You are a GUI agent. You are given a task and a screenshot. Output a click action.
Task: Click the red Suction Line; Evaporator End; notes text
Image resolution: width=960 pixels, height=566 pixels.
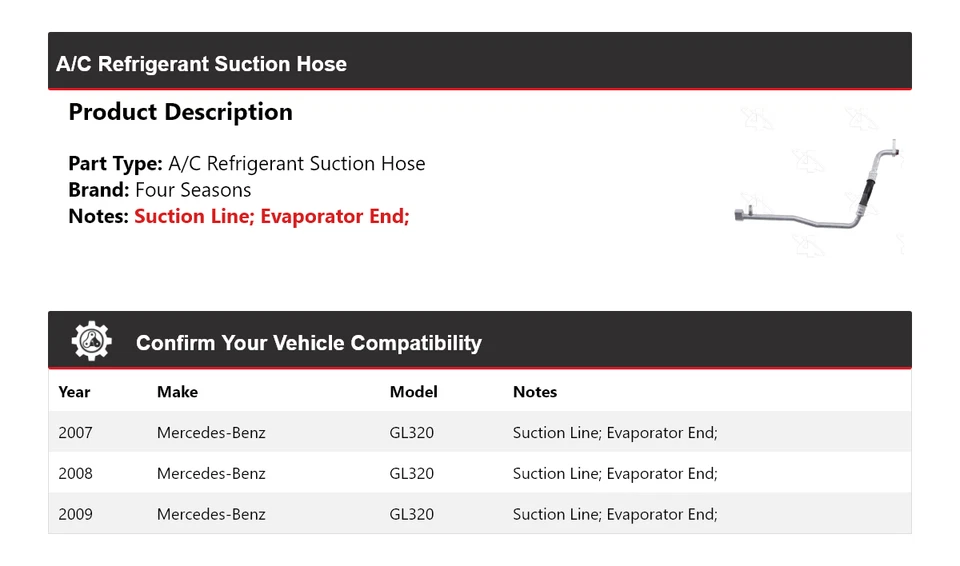[x=272, y=216]
